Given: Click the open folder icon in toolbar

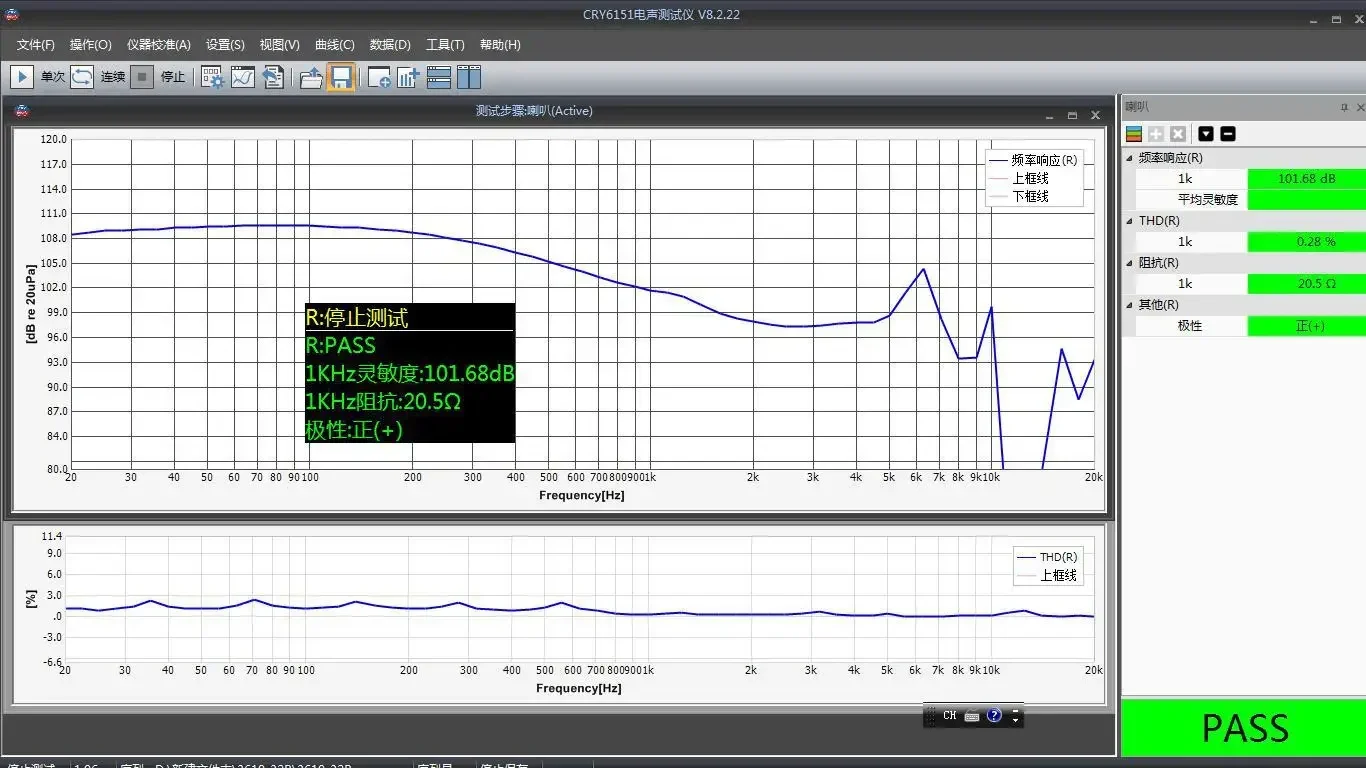Looking at the screenshot, I should (311, 77).
